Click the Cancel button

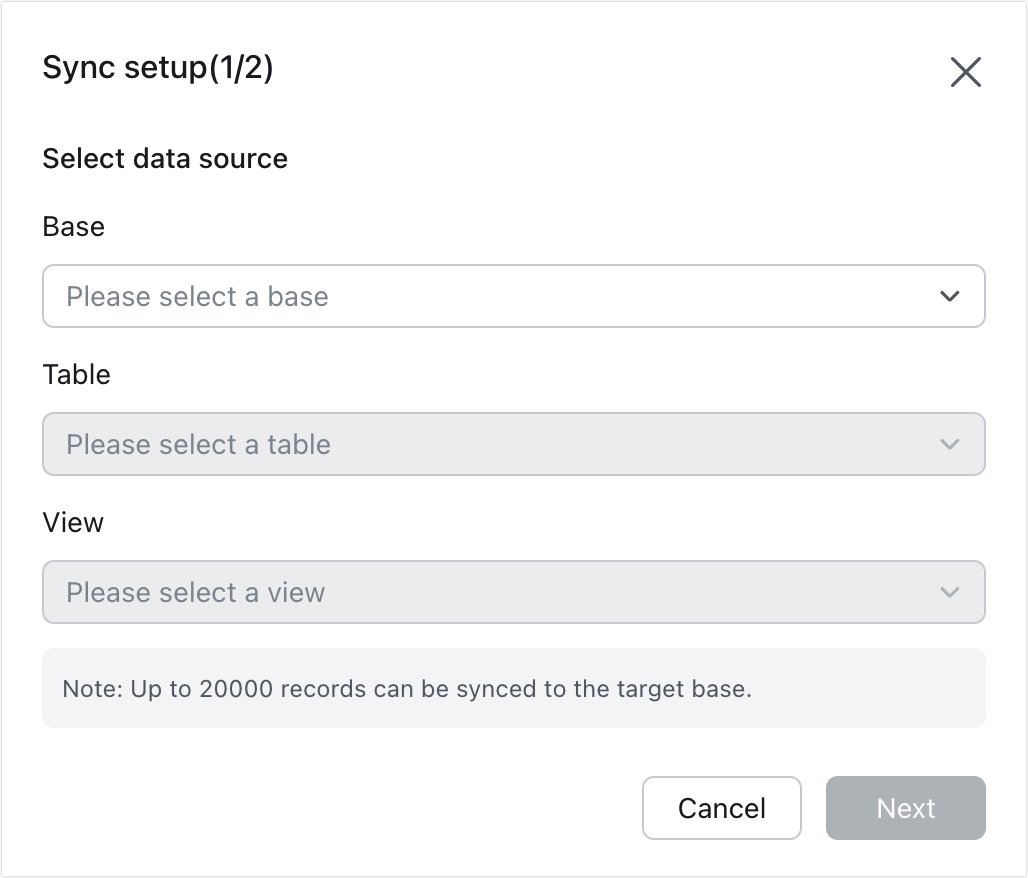tap(721, 808)
